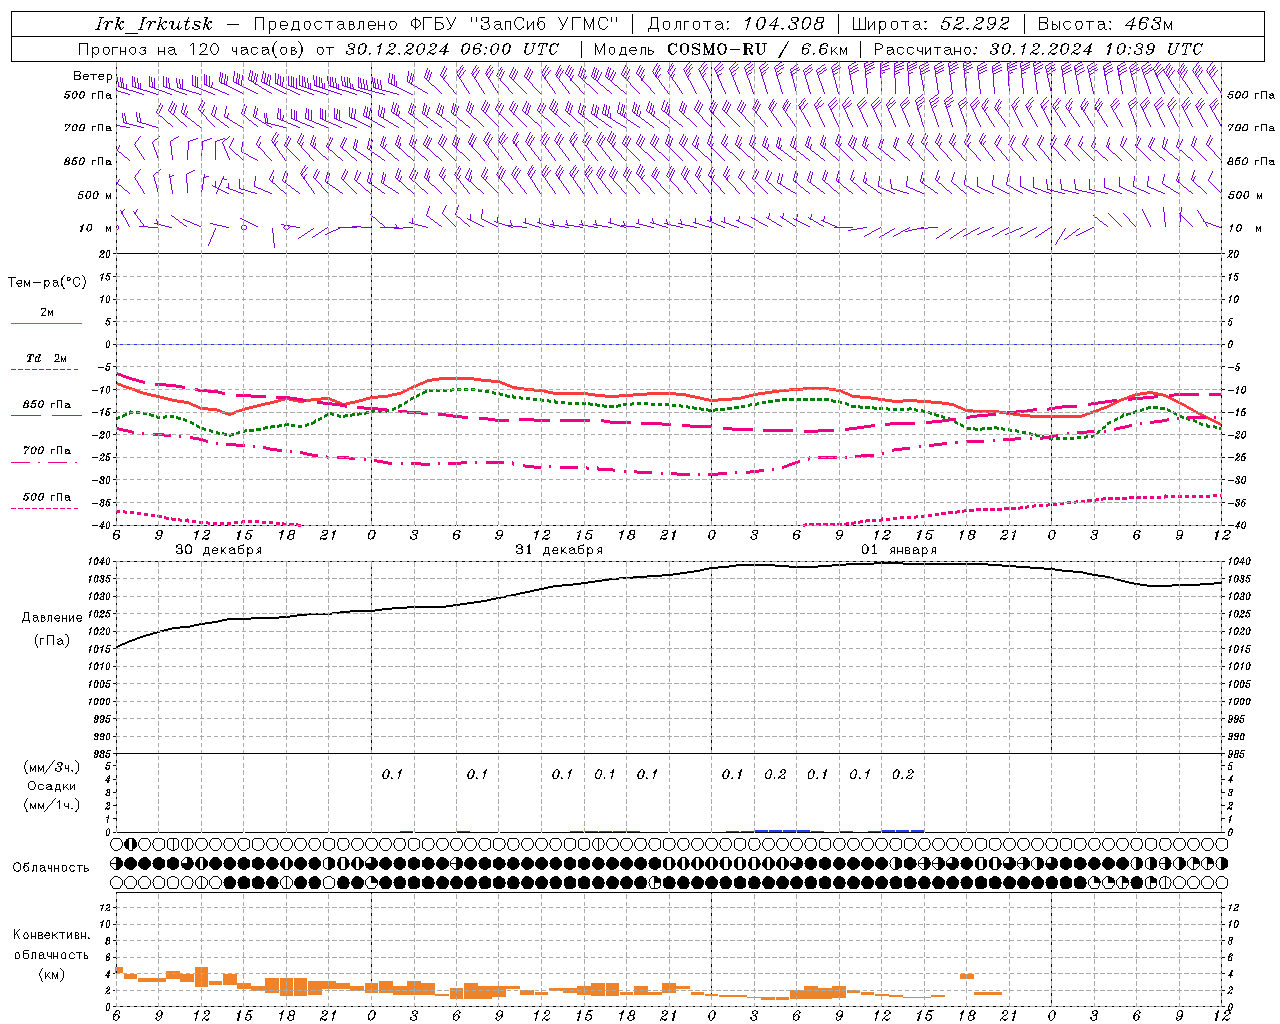Click the 850 гПа temperature legend entry
The image size is (1280, 1024).
47,405
